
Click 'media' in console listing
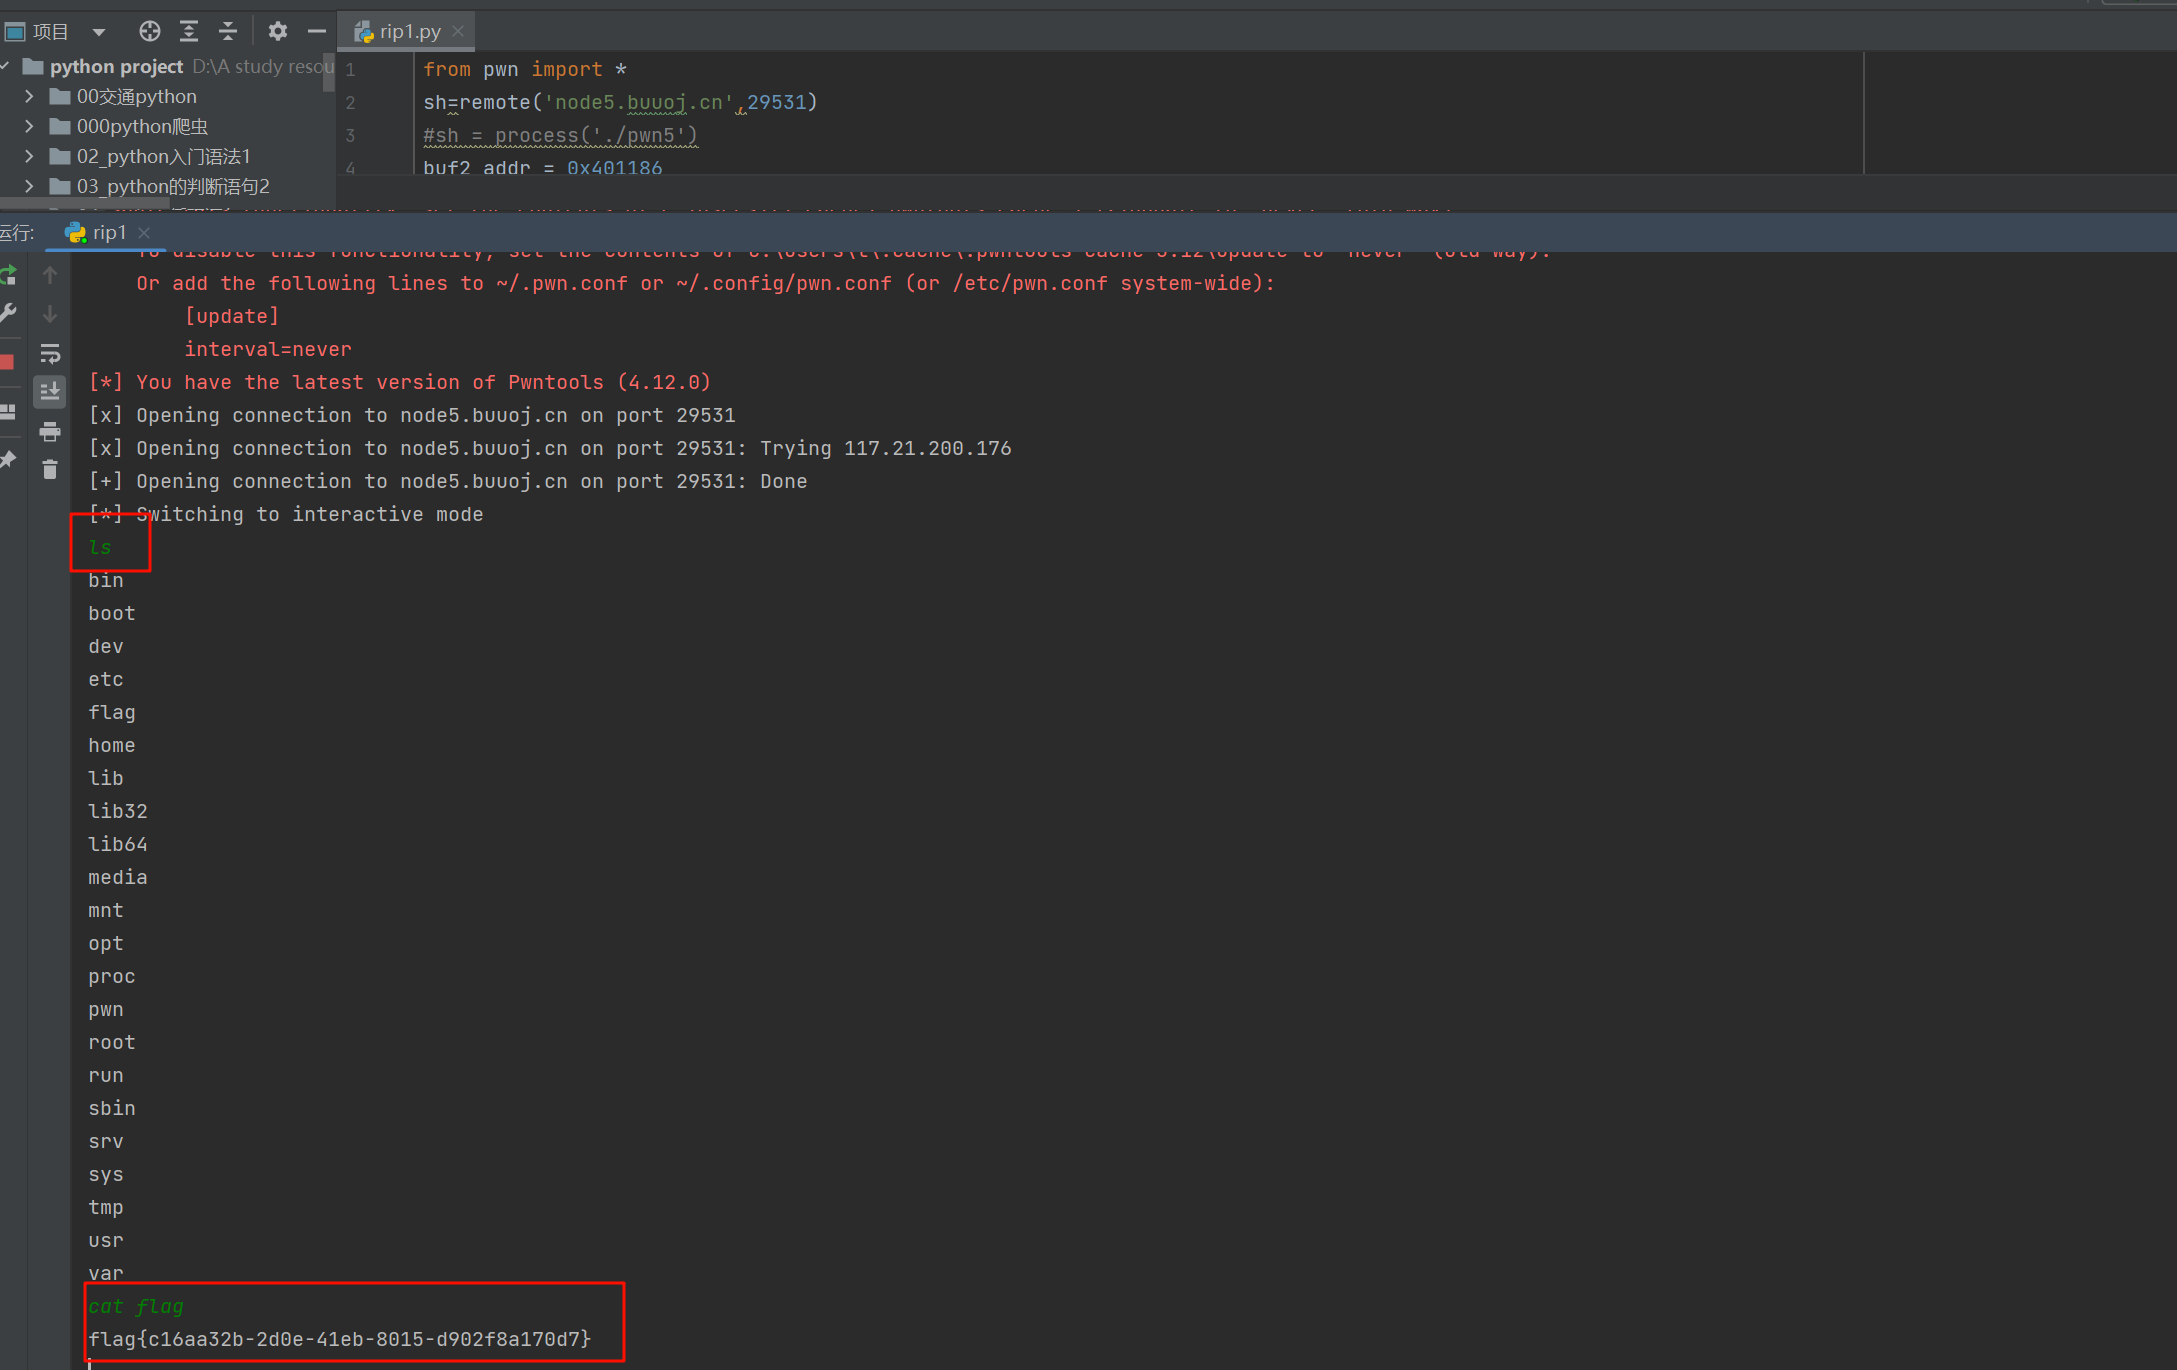click(x=118, y=877)
